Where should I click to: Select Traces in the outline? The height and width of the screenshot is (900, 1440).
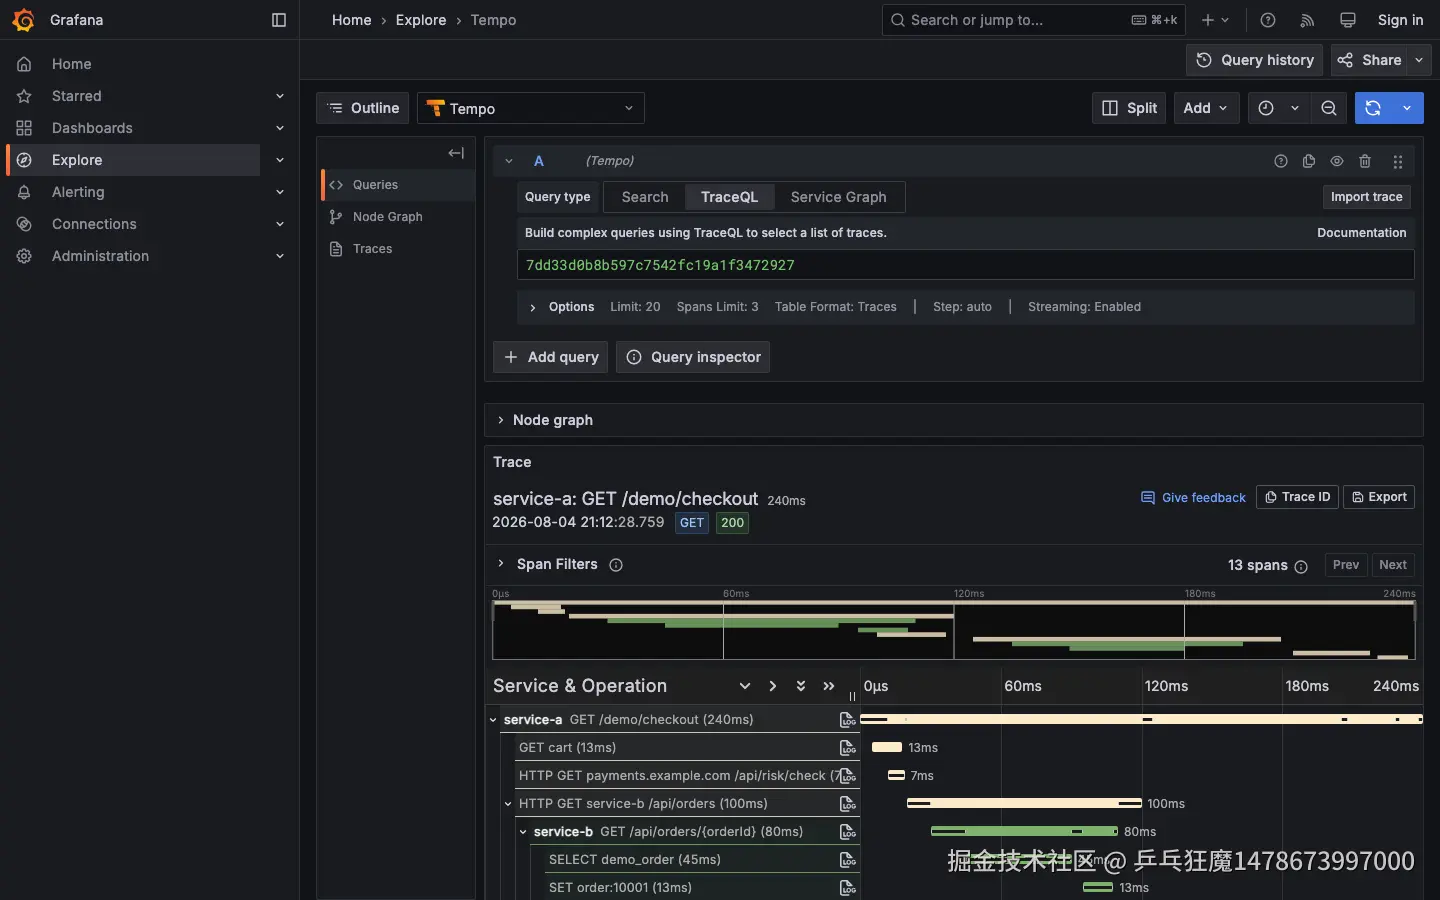click(397, 249)
